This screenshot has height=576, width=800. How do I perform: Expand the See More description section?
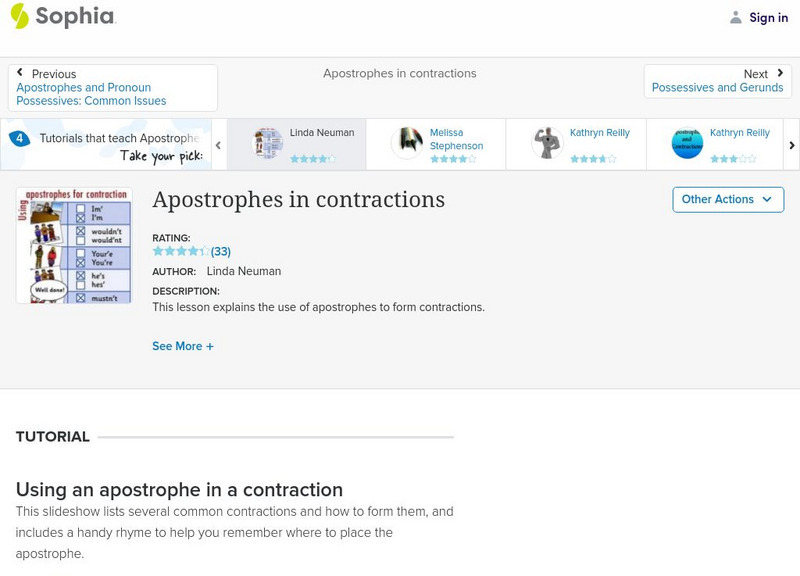click(x=183, y=346)
